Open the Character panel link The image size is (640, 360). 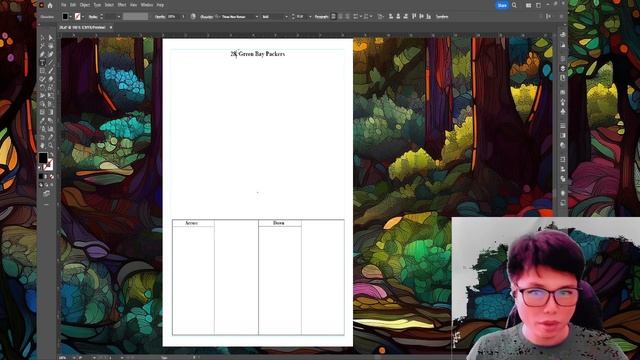pyautogui.click(x=206, y=17)
